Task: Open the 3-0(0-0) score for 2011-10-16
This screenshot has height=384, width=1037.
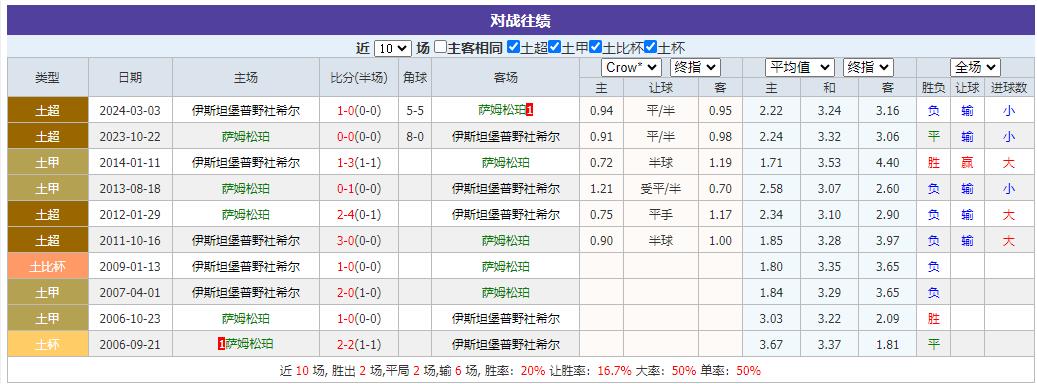Action: 359,241
